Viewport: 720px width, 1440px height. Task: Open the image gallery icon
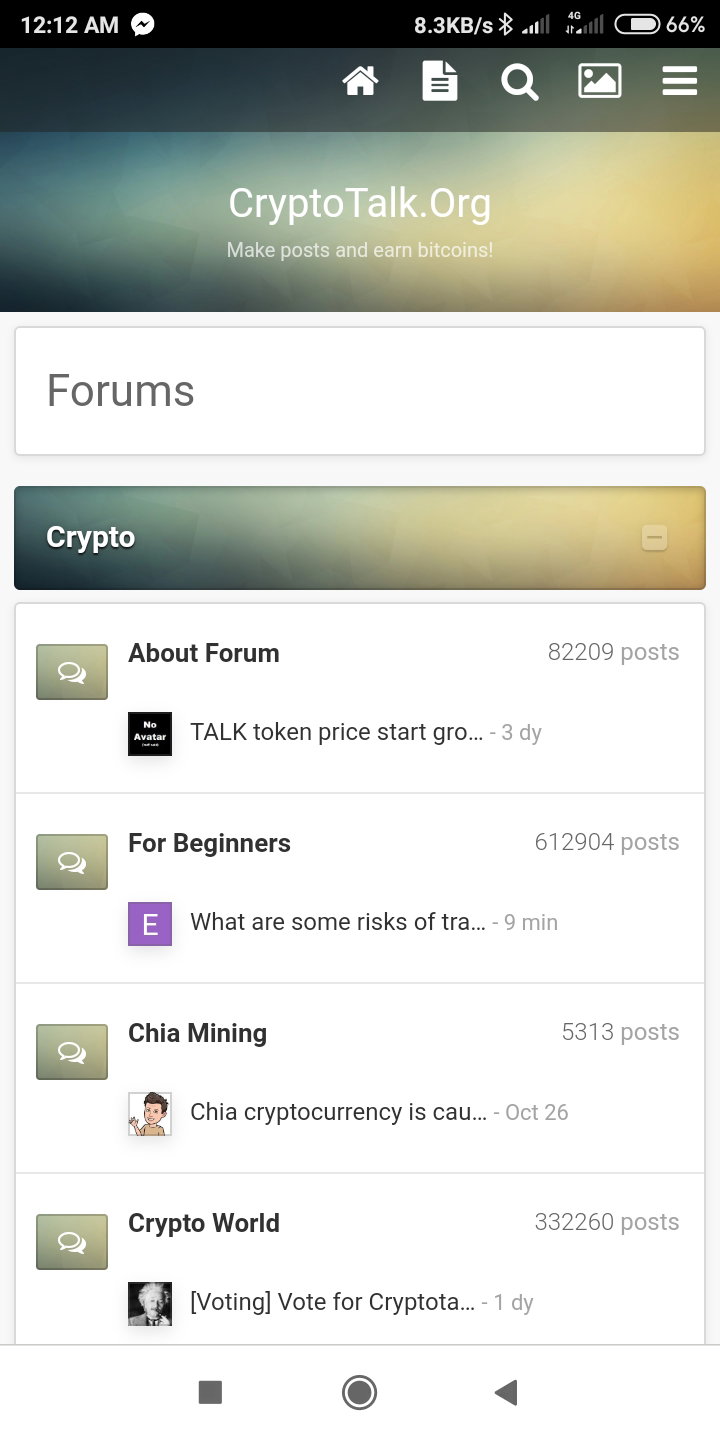click(600, 81)
